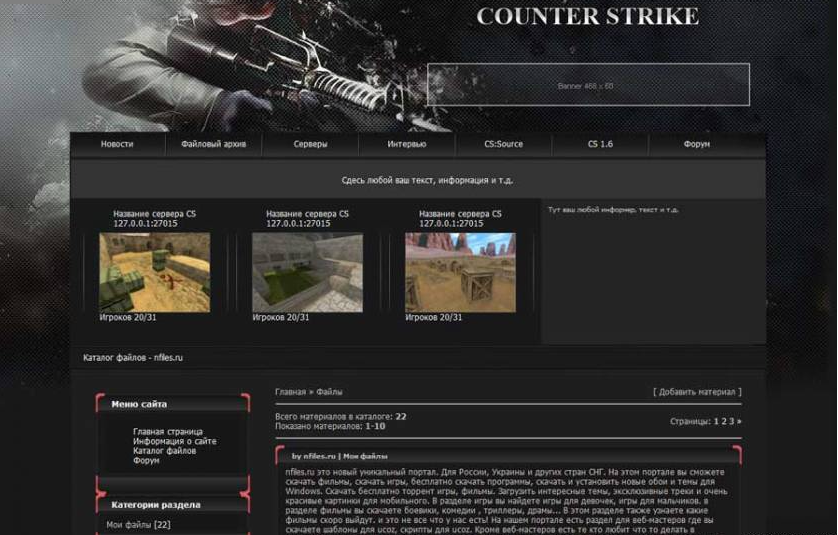Viewport: 838px width, 535px height.
Task: Open Главная страница in site menu
Action: 167,432
